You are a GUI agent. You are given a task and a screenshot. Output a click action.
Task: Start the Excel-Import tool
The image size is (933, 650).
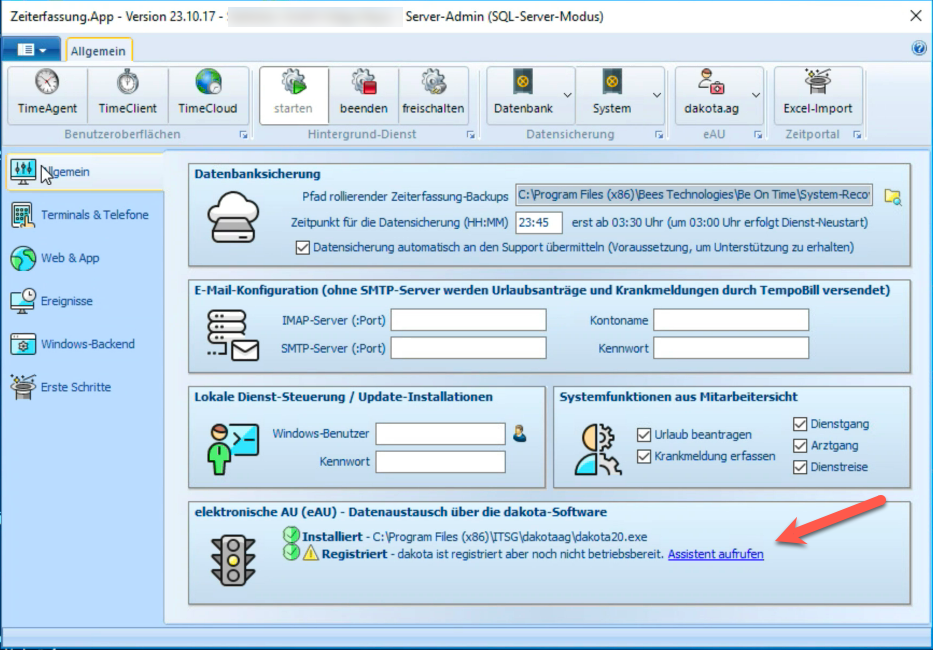click(817, 94)
